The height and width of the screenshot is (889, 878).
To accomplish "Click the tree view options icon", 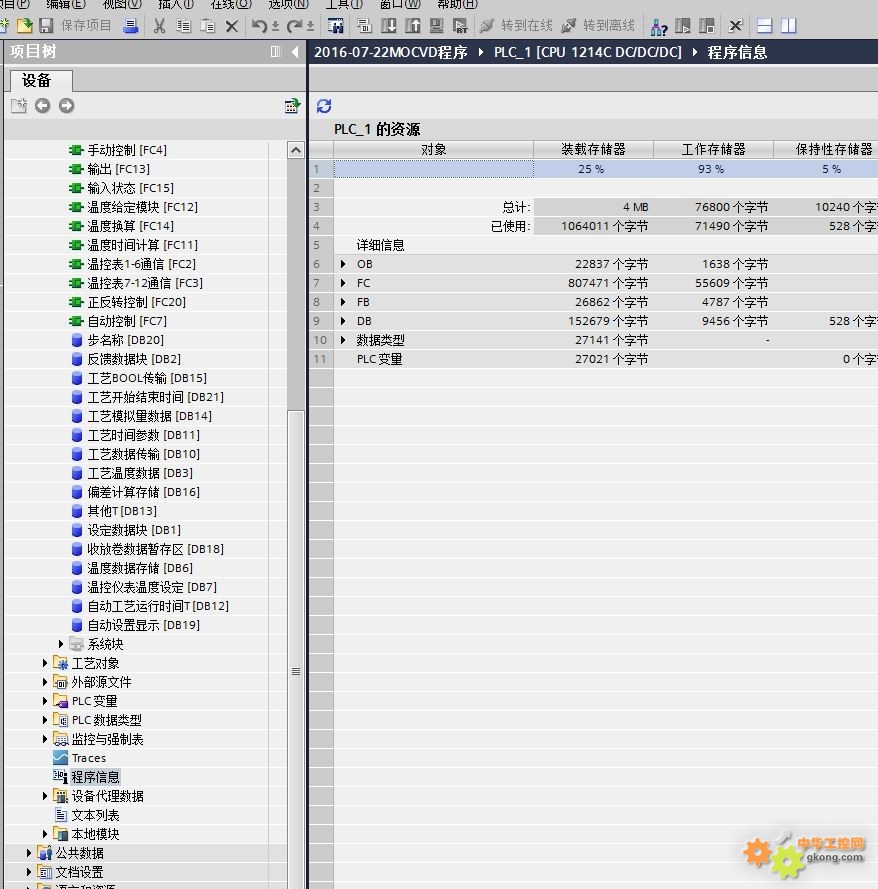I will (x=292, y=105).
